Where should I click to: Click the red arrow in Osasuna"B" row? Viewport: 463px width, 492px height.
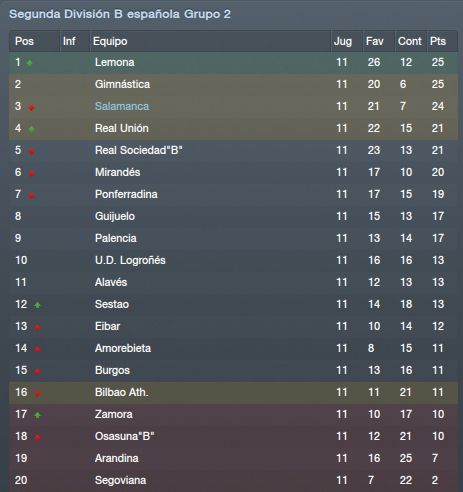[38, 437]
